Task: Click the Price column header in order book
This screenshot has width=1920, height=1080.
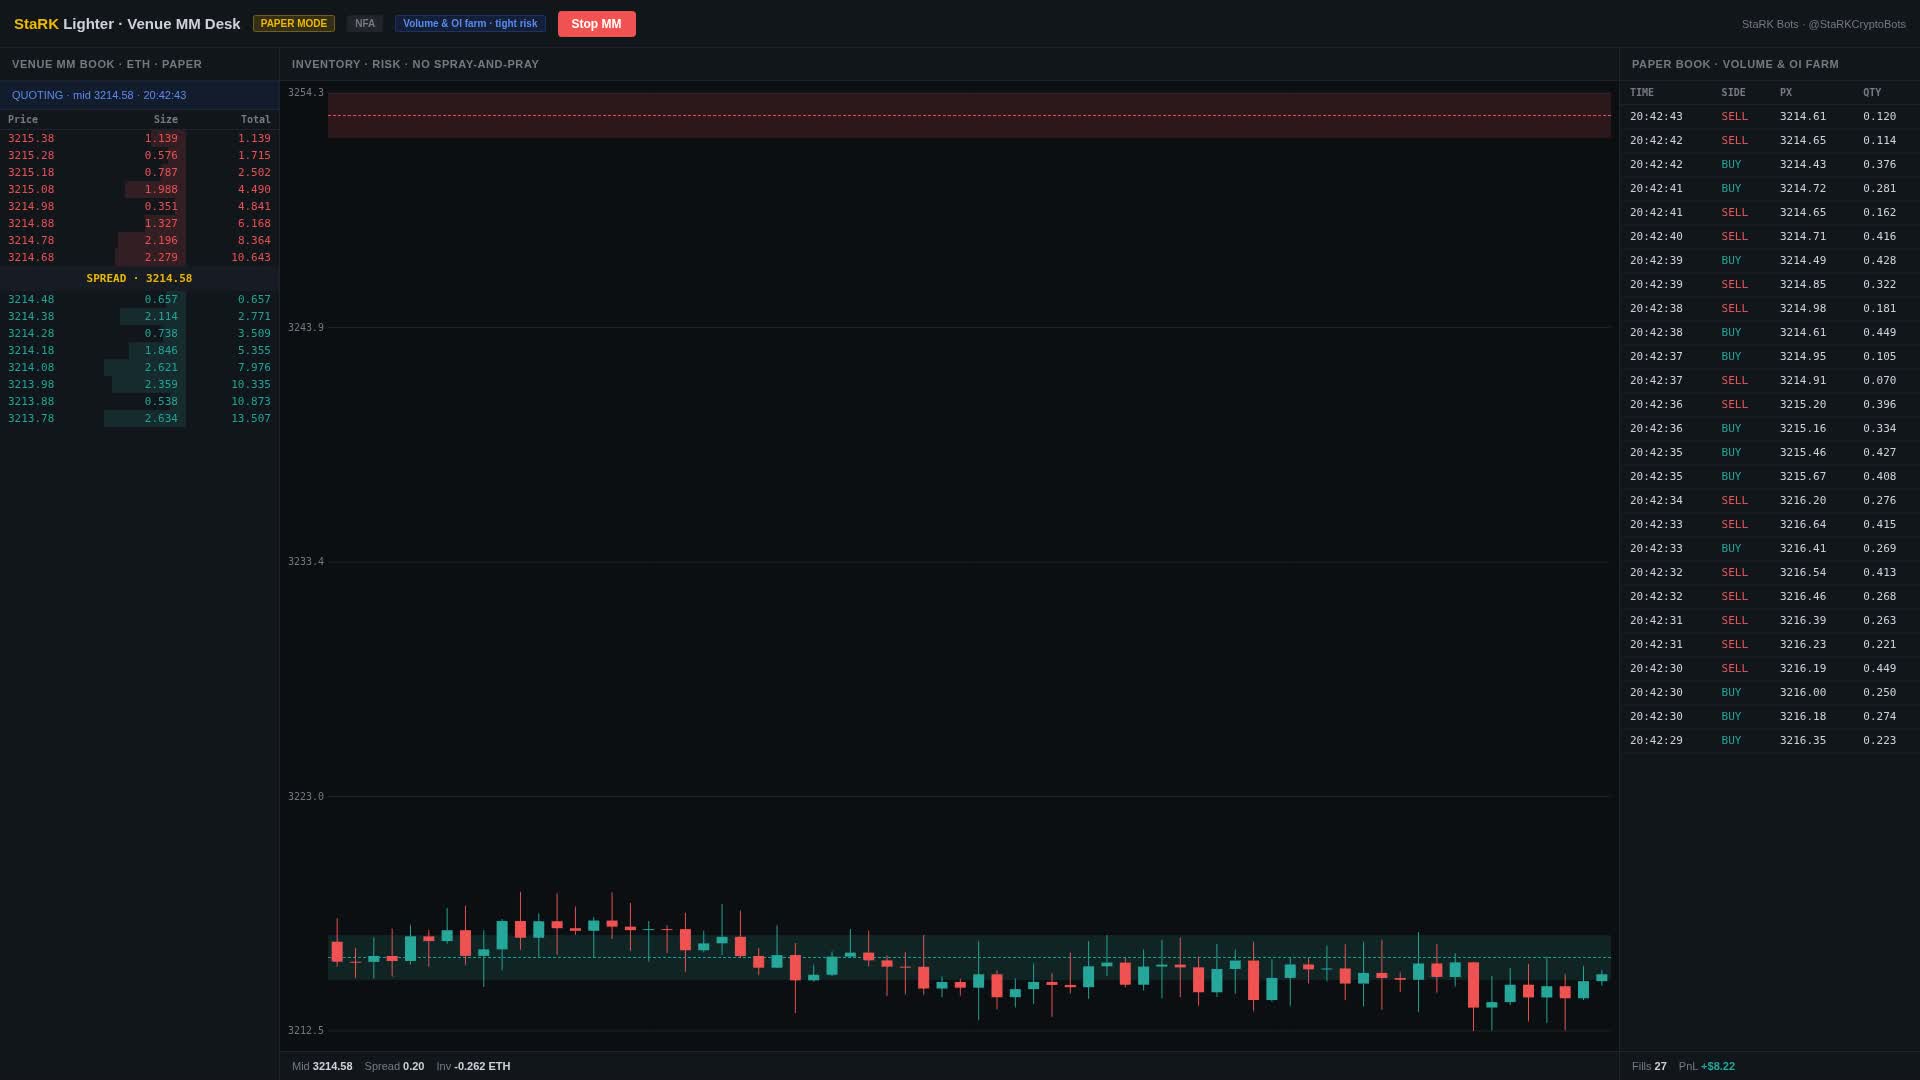Action: point(23,120)
